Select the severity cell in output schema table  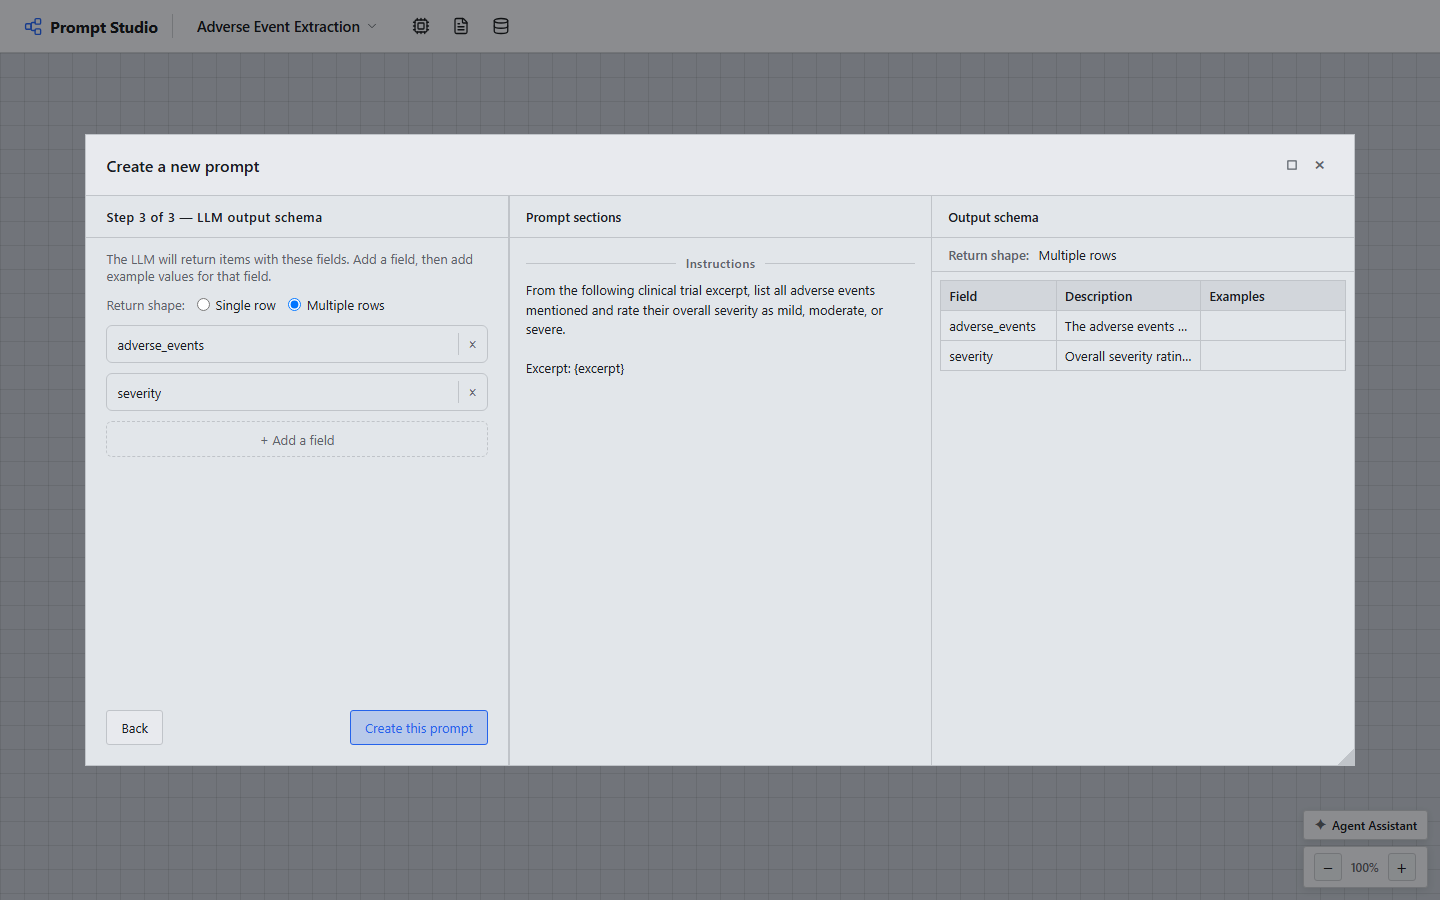click(998, 356)
